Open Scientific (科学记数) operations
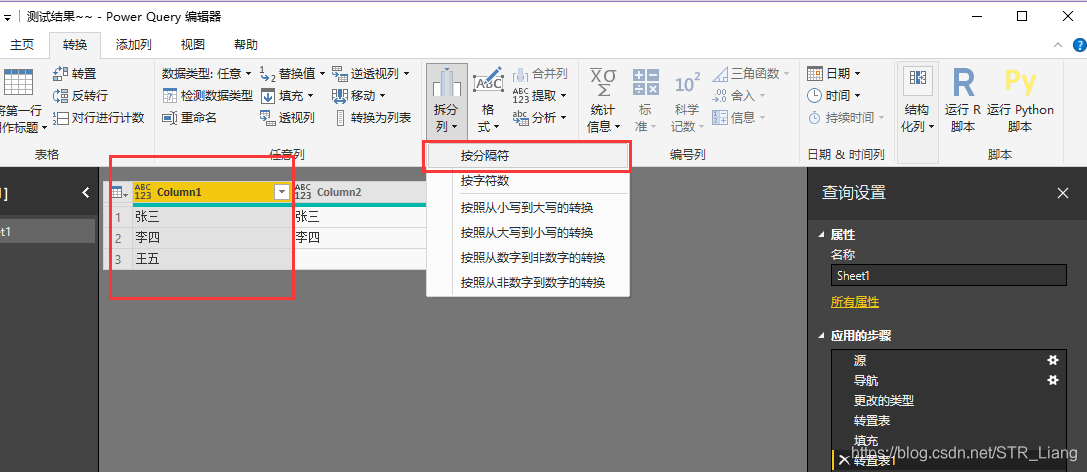Image resolution: width=1087 pixels, height=472 pixels. (x=687, y=101)
